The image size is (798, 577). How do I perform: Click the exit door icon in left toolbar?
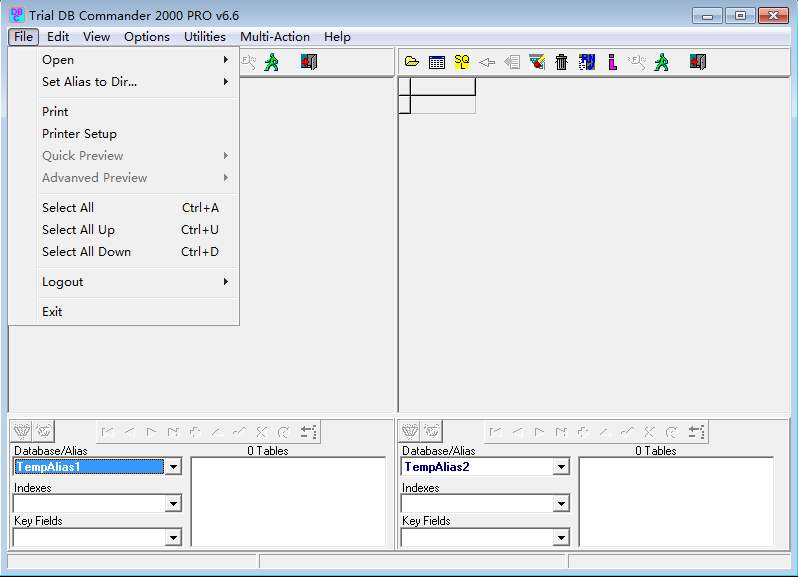(309, 62)
